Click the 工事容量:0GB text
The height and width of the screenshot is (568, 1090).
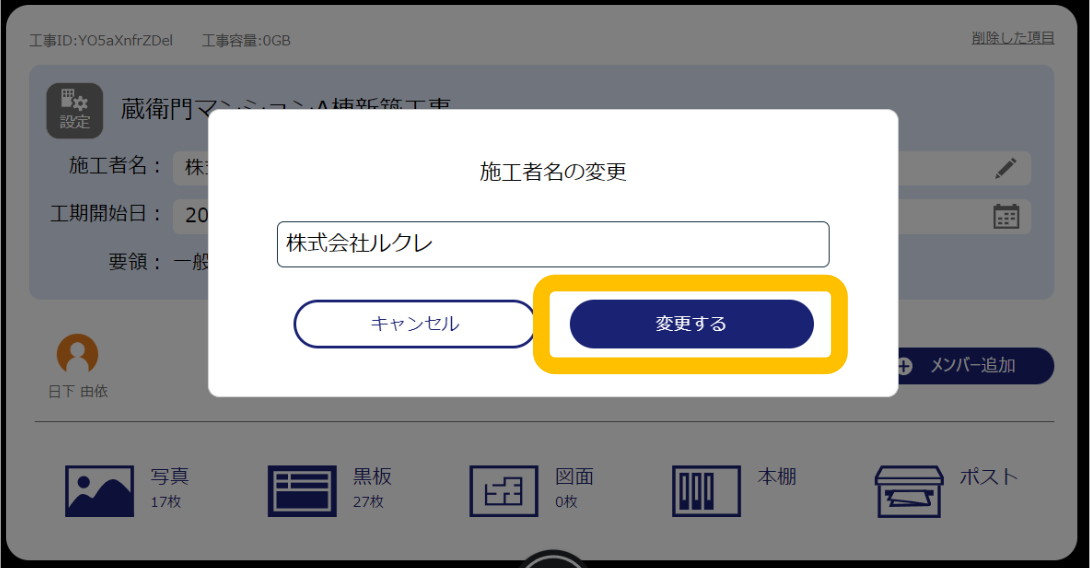point(246,40)
